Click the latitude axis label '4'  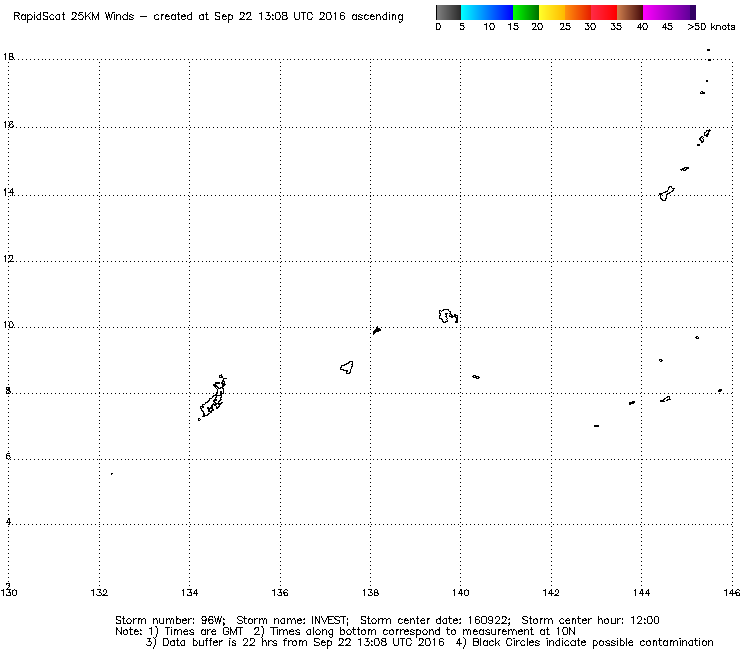[x=8, y=522]
